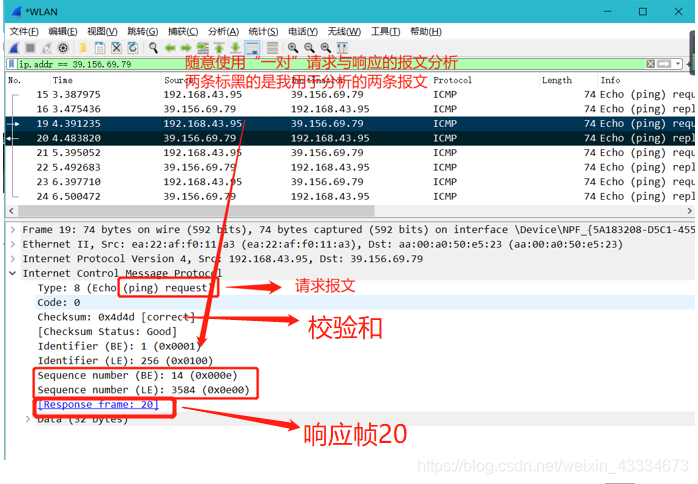Toggle auto-scroll during live capture

(x=252, y=48)
